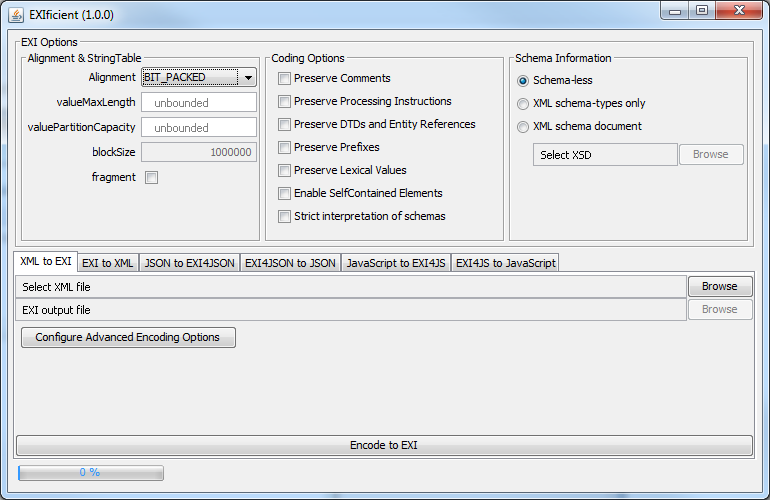770x500 pixels.
Task: Browse for the XML input file
Action: (720, 286)
